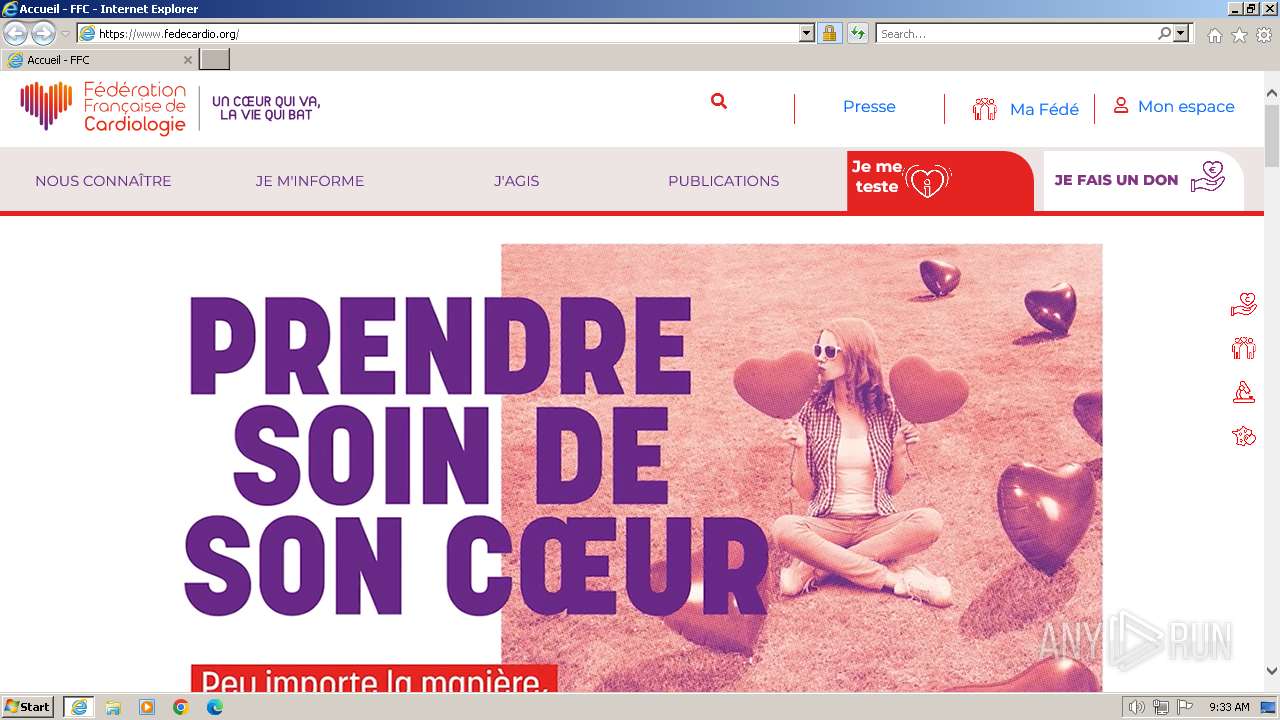Image resolution: width=1280 pixels, height=720 pixels.
Task: Open the Mon espace link
Action: click(1186, 106)
